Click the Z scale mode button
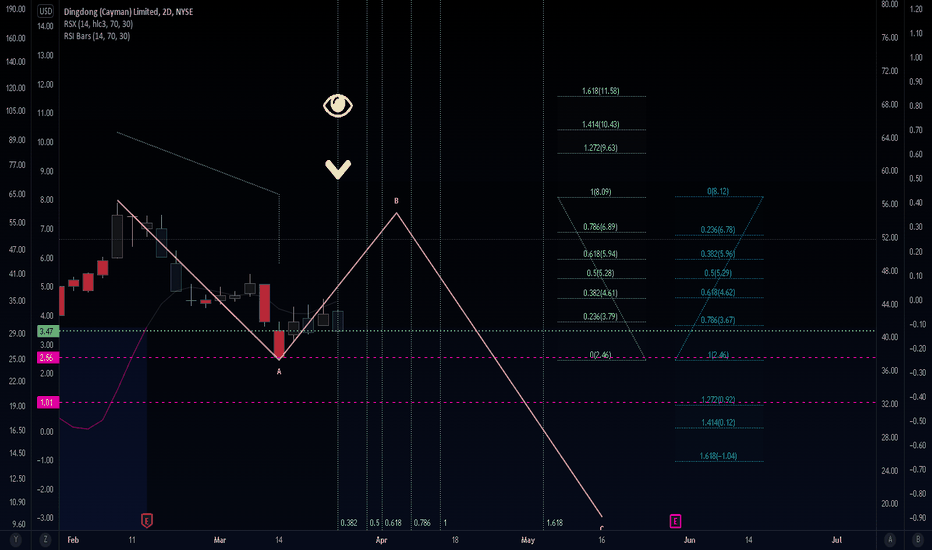 (45, 540)
